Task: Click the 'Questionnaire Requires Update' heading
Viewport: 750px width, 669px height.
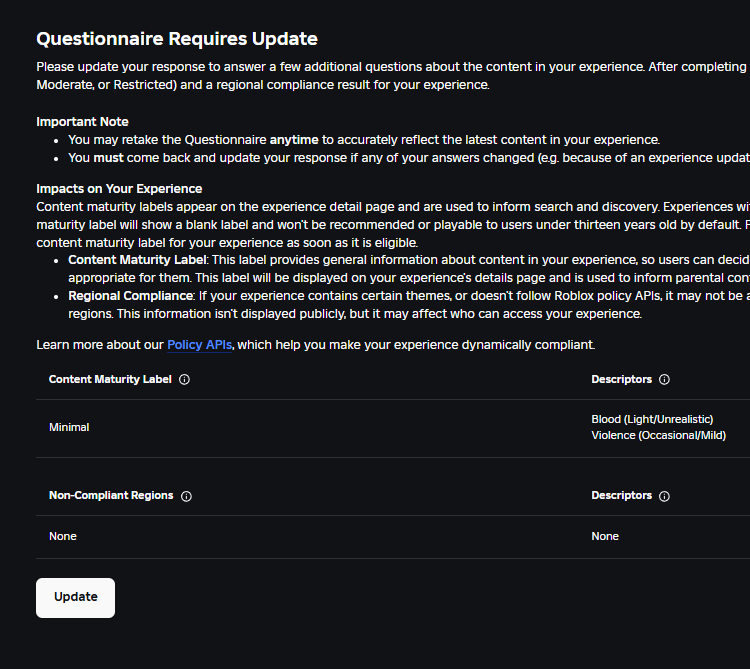Action: [x=177, y=39]
